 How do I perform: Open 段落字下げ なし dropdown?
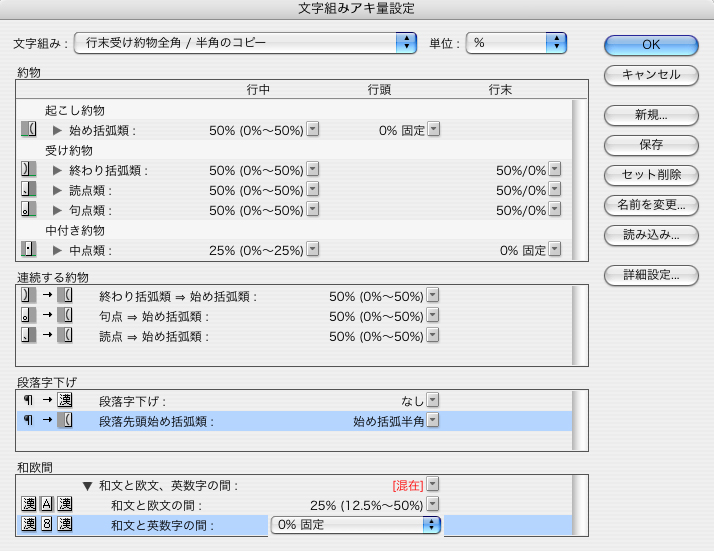click(x=433, y=400)
